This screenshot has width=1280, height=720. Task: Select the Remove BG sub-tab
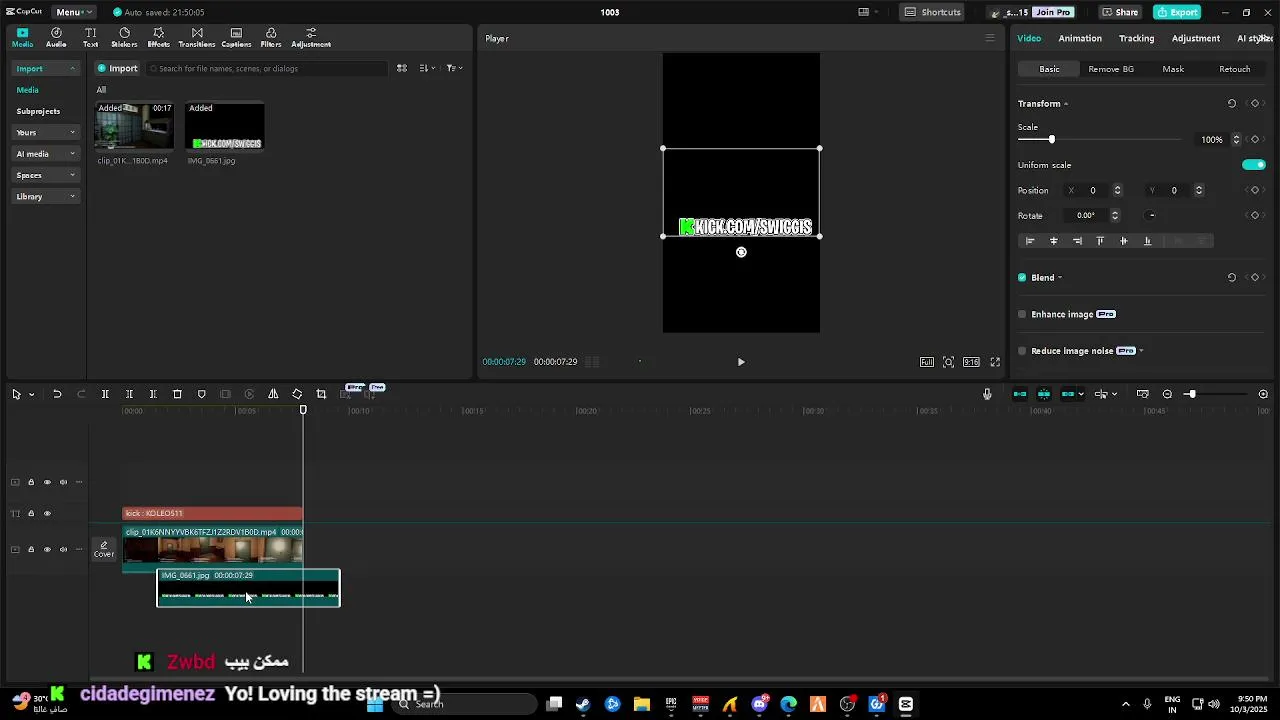pyautogui.click(x=1111, y=69)
